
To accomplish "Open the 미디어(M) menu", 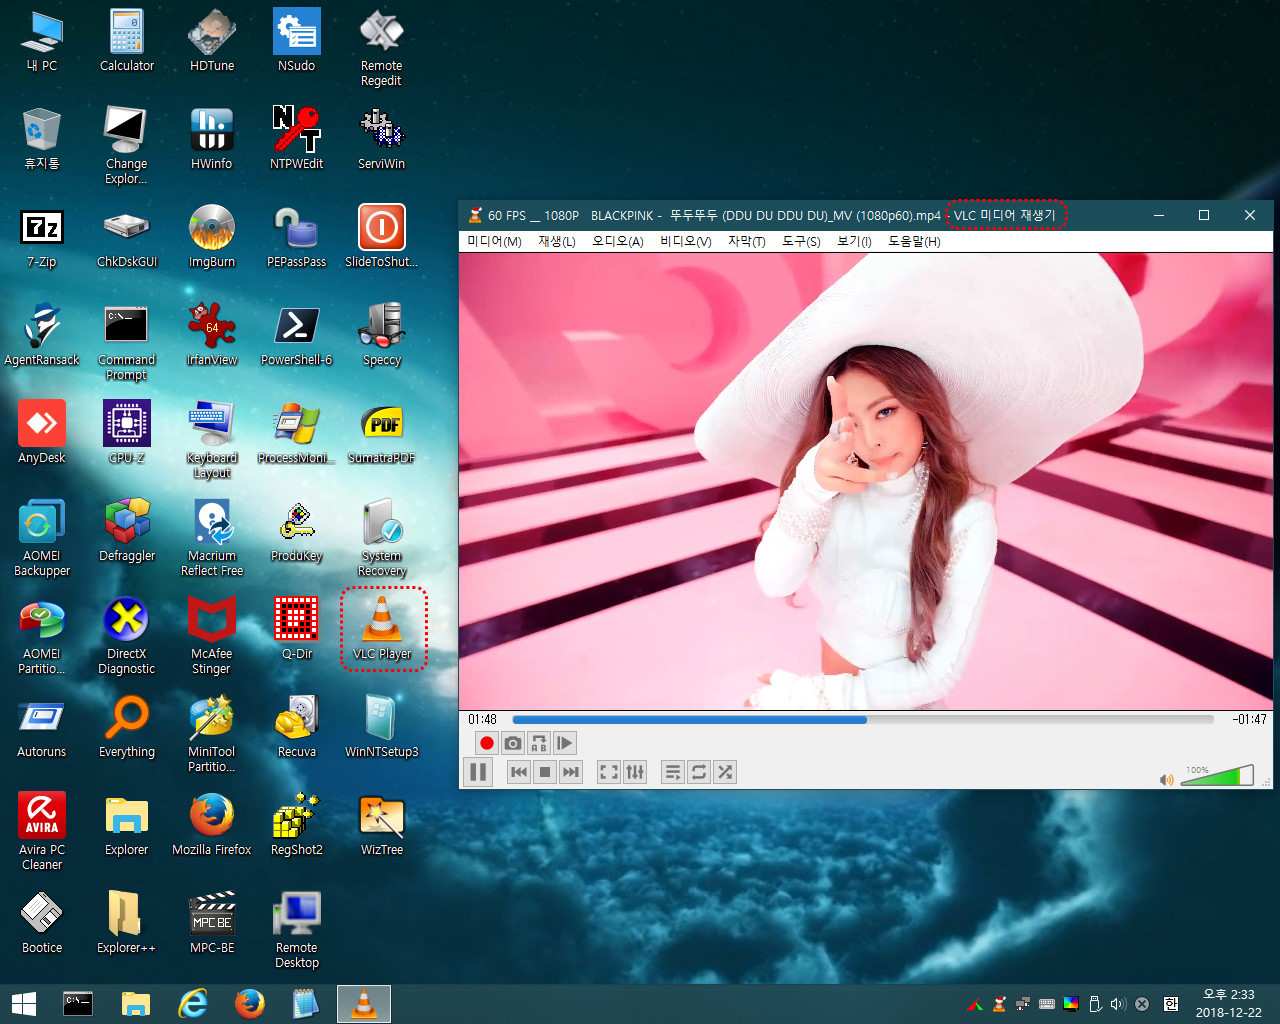I will pyautogui.click(x=494, y=241).
